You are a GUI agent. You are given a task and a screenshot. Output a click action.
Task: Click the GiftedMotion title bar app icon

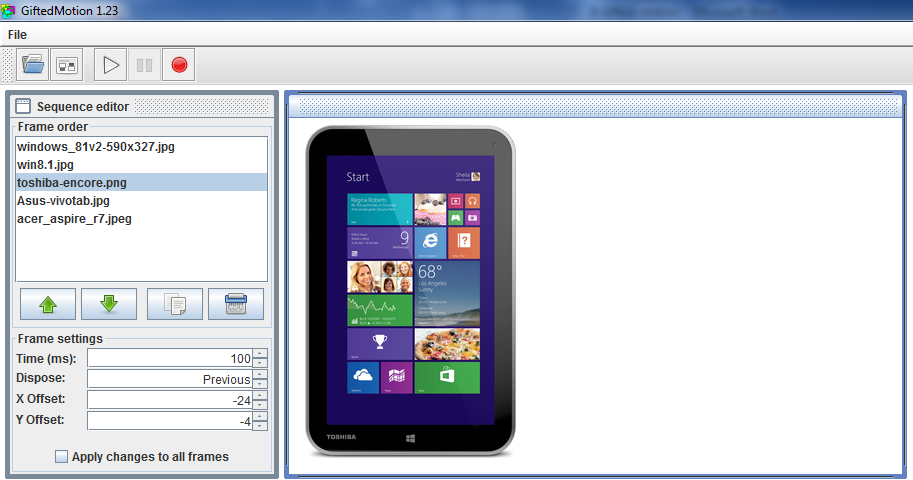point(8,10)
